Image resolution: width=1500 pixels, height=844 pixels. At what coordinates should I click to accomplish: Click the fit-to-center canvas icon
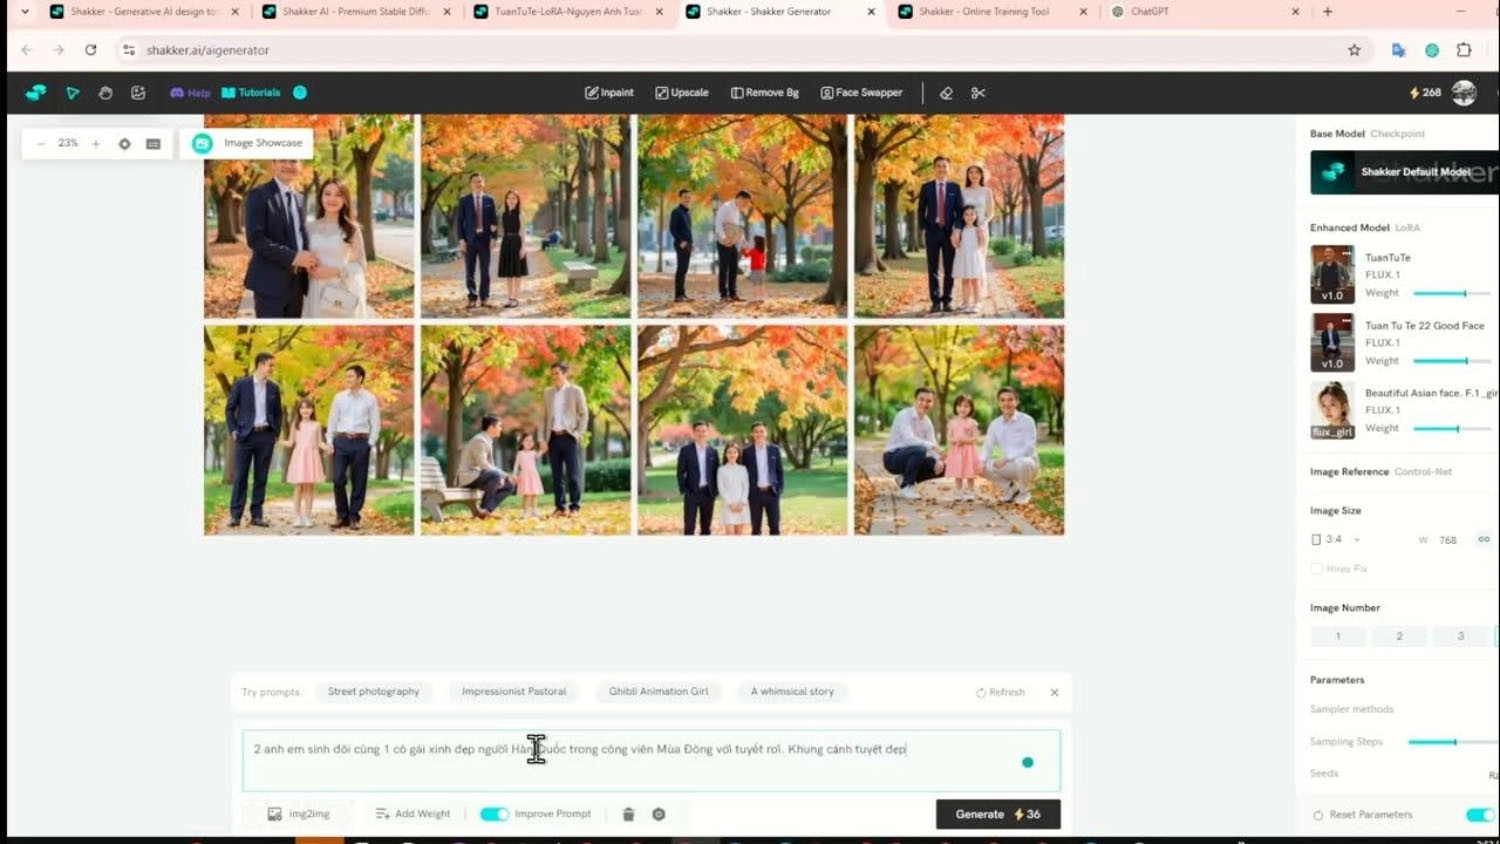pos(124,143)
